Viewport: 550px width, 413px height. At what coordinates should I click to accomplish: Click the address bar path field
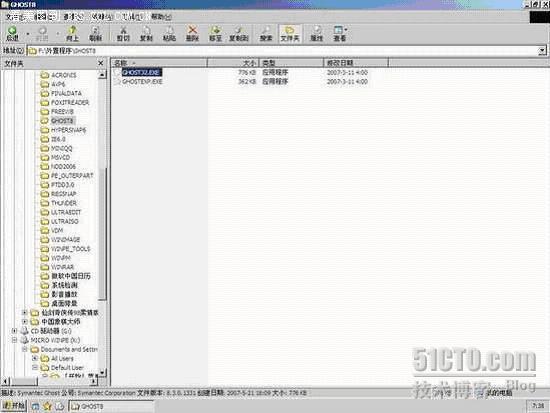click(282, 51)
